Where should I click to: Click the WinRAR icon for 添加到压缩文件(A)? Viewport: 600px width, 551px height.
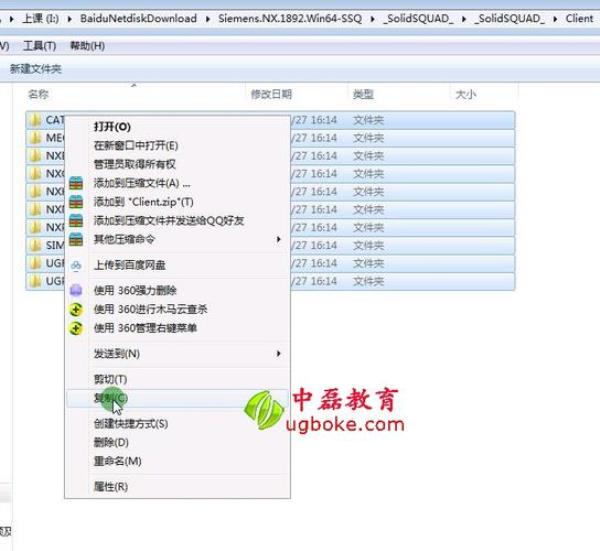76,183
